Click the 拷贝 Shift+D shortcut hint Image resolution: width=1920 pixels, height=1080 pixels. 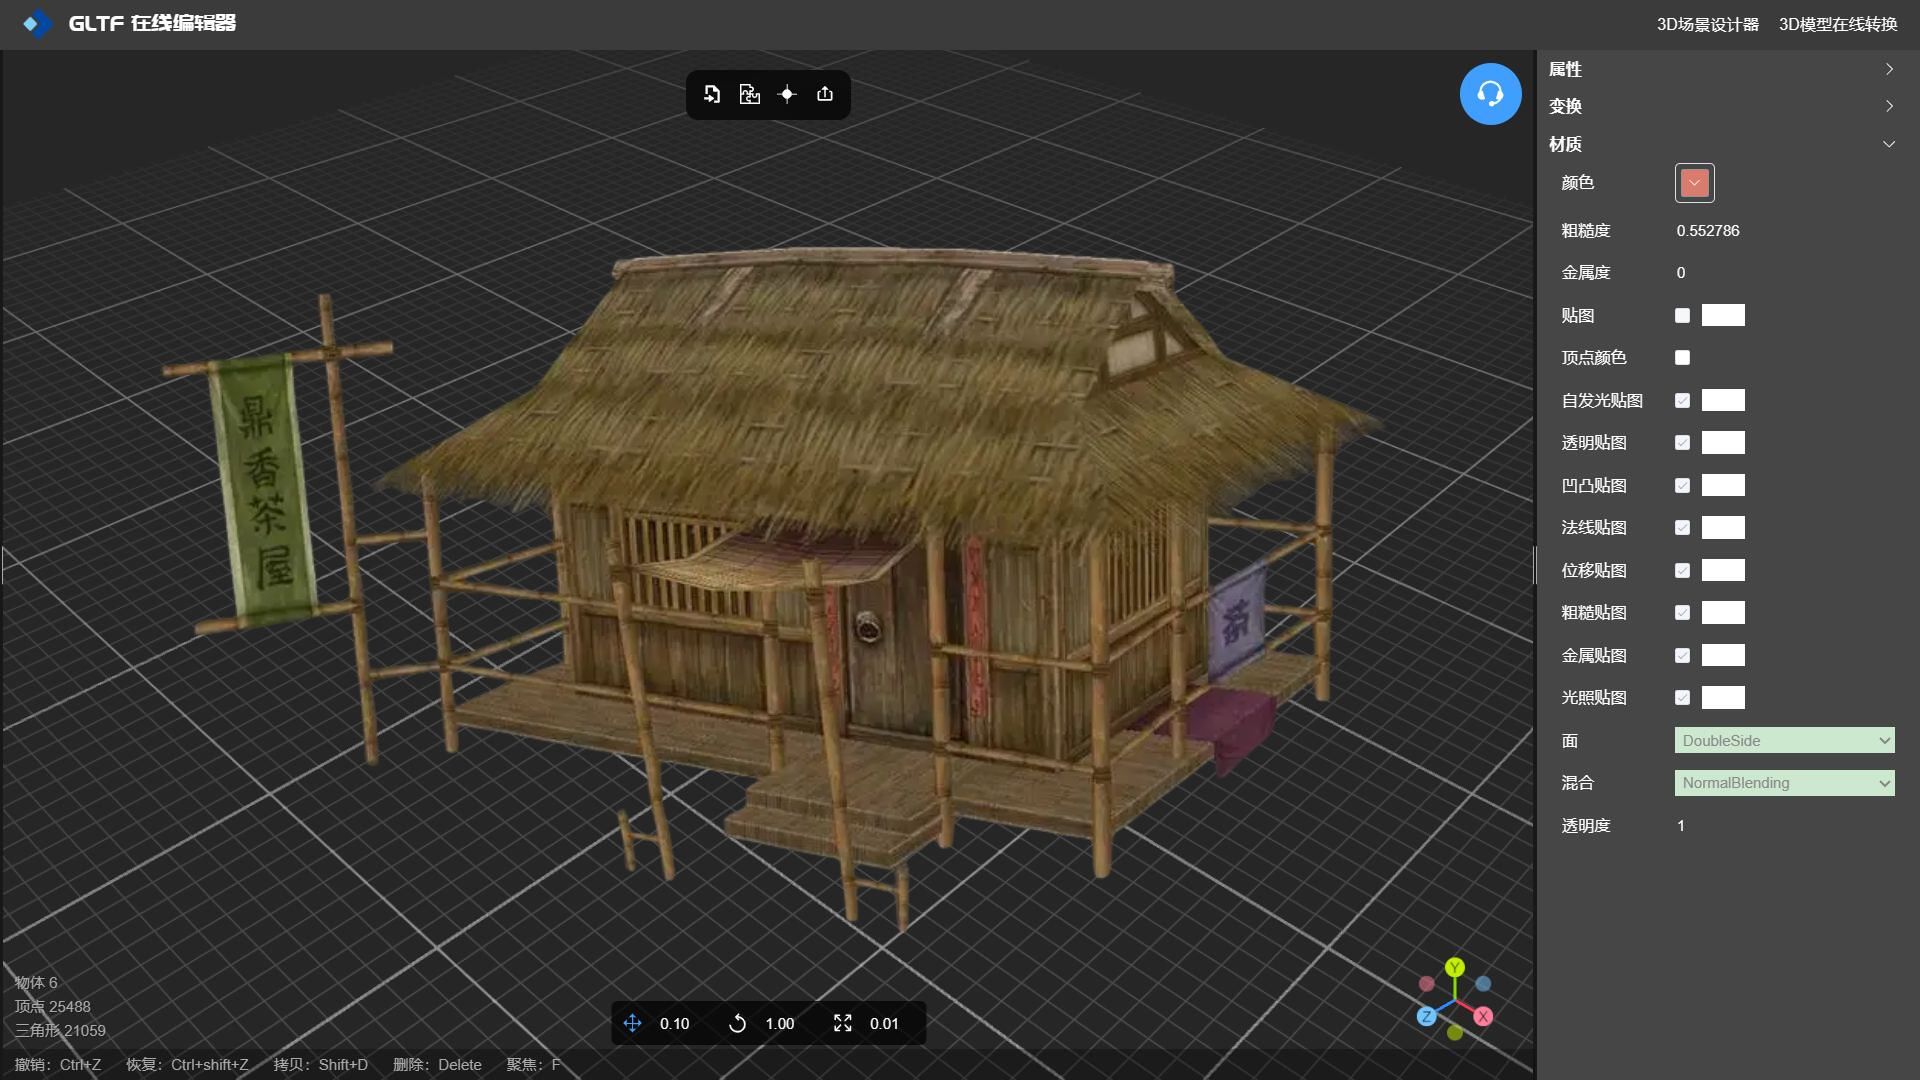pyautogui.click(x=321, y=1064)
